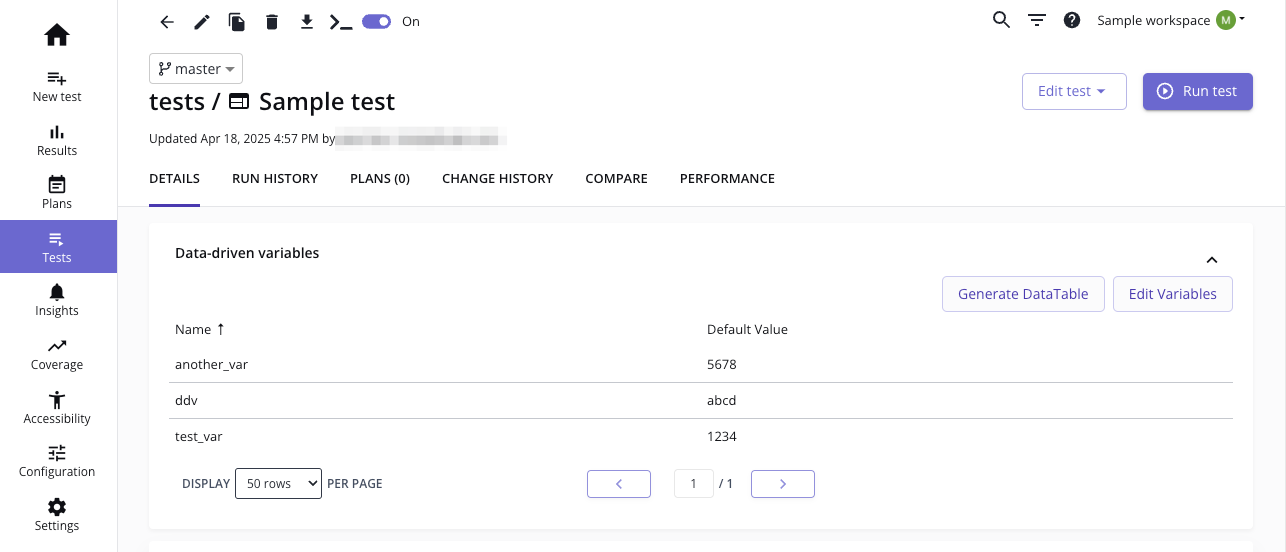The width and height of the screenshot is (1286, 552).
Task: Toggle the test On/Off switch
Action: [x=377, y=21]
